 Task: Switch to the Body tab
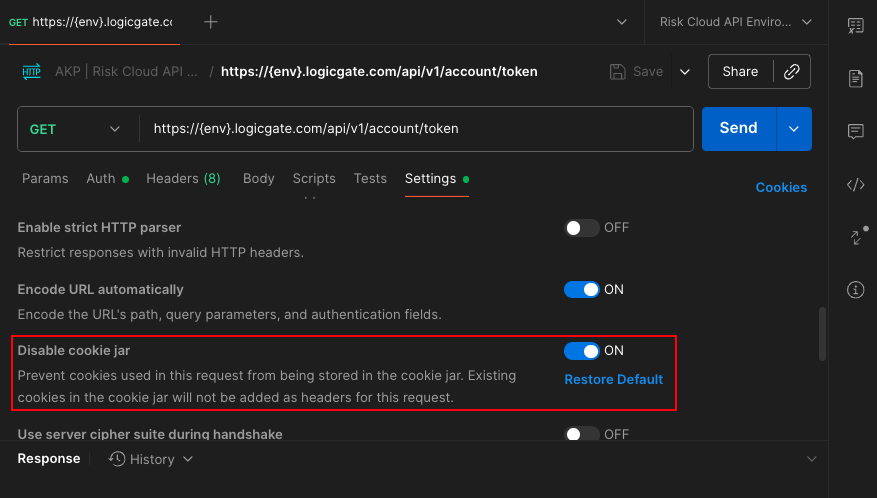258,179
